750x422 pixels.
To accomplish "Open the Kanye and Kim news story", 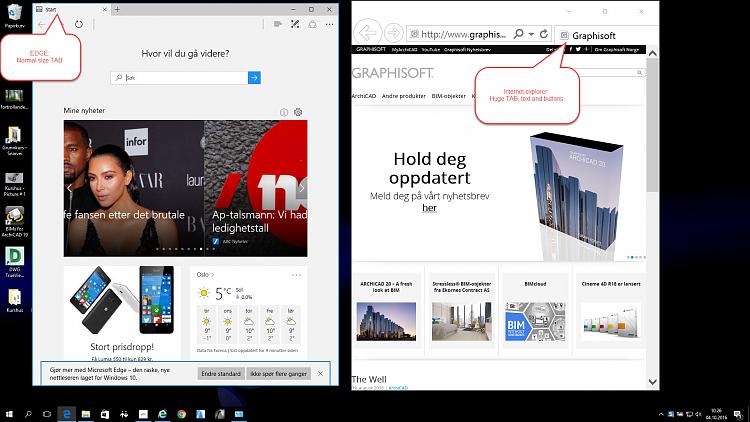I will (134, 188).
